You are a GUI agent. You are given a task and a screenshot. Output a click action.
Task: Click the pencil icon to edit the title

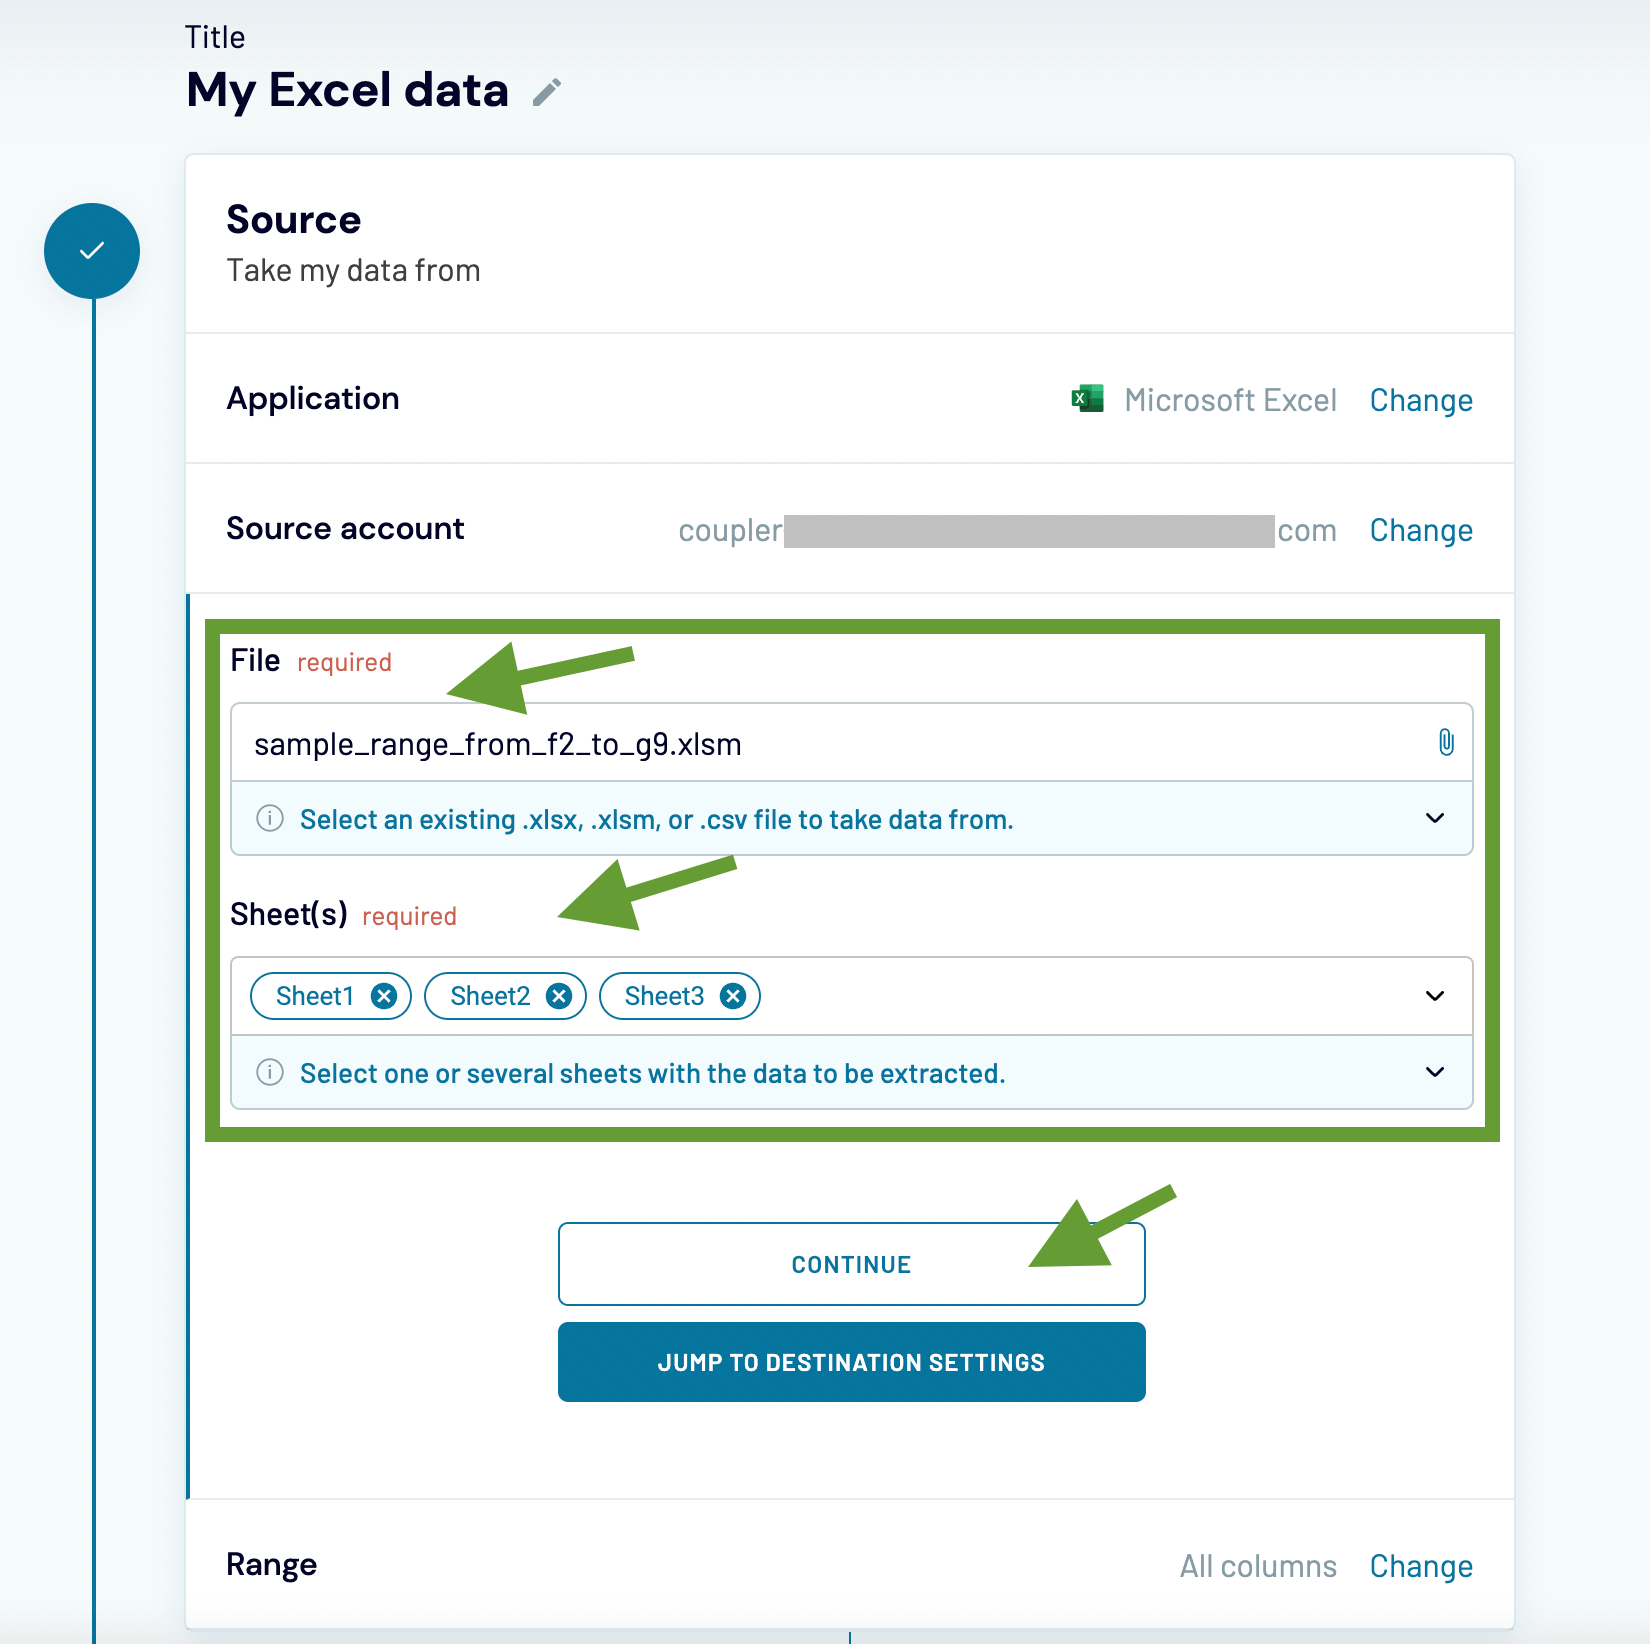click(x=546, y=93)
